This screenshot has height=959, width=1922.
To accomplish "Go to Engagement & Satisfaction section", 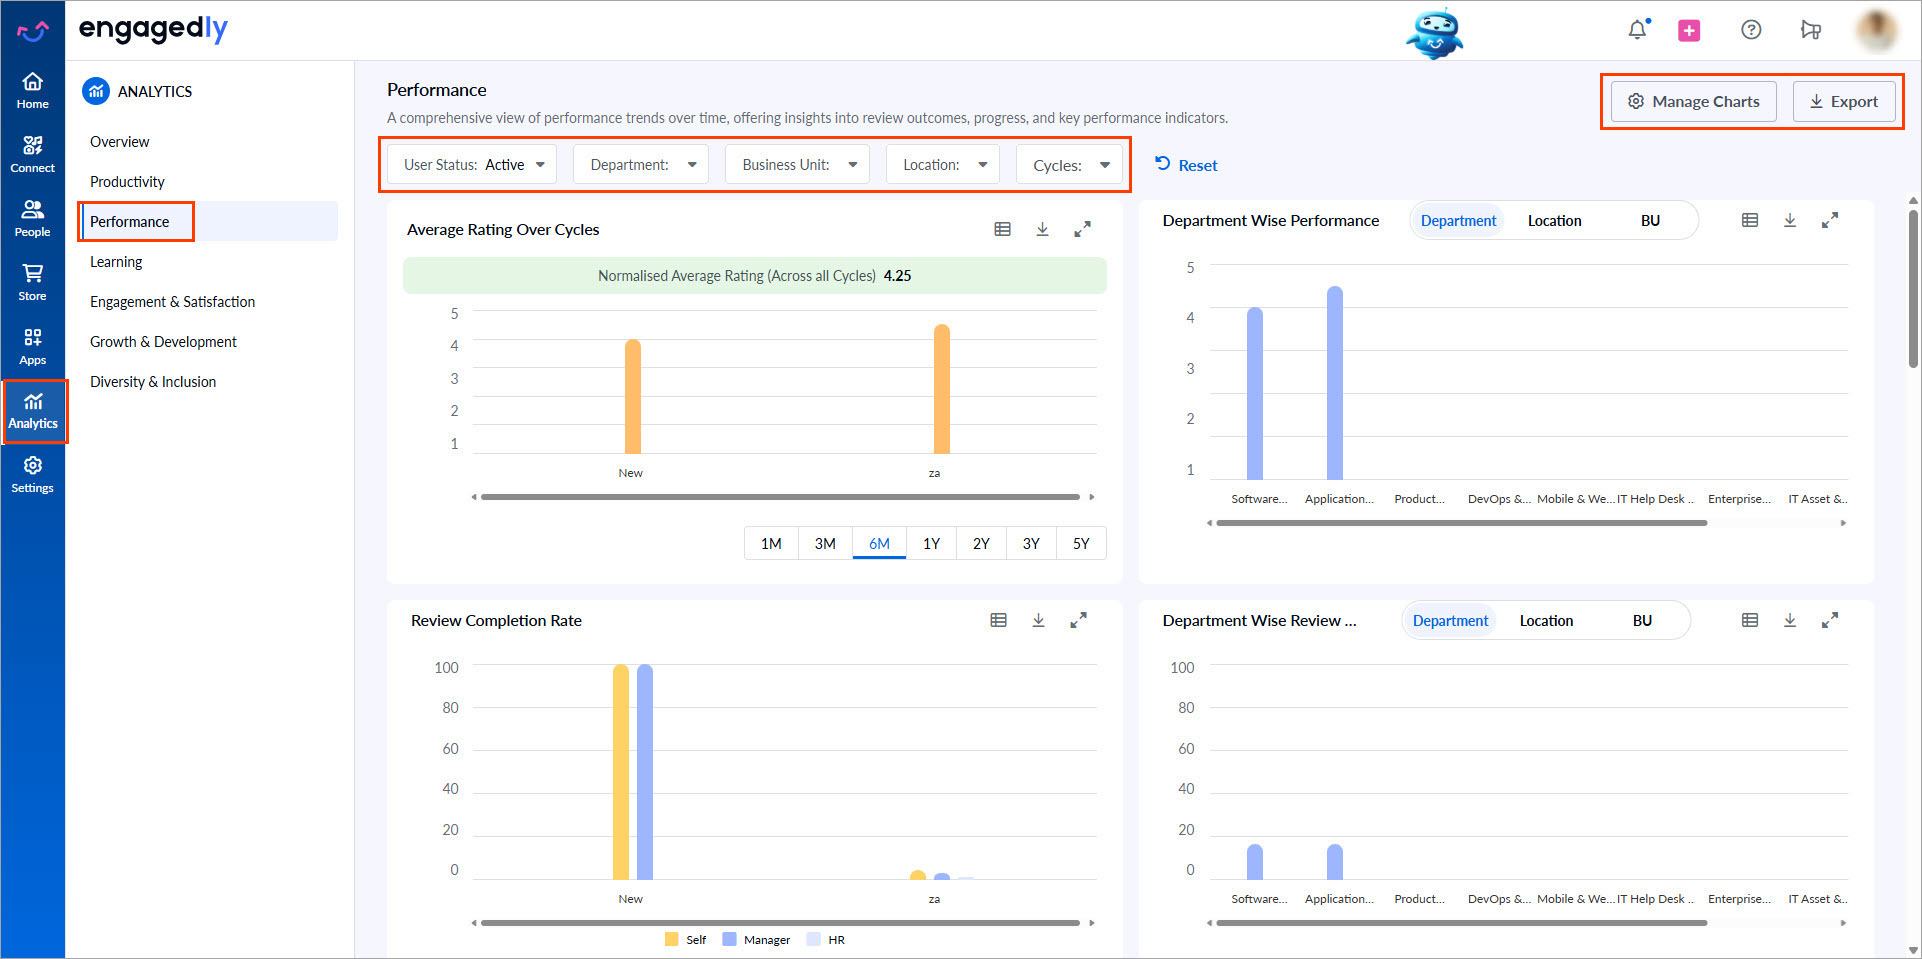I will [x=172, y=302].
